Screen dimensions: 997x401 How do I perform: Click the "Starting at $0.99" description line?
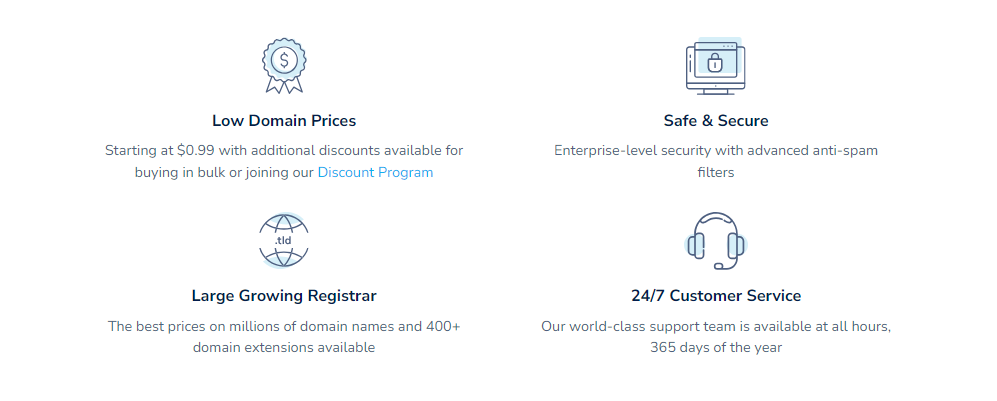click(284, 150)
